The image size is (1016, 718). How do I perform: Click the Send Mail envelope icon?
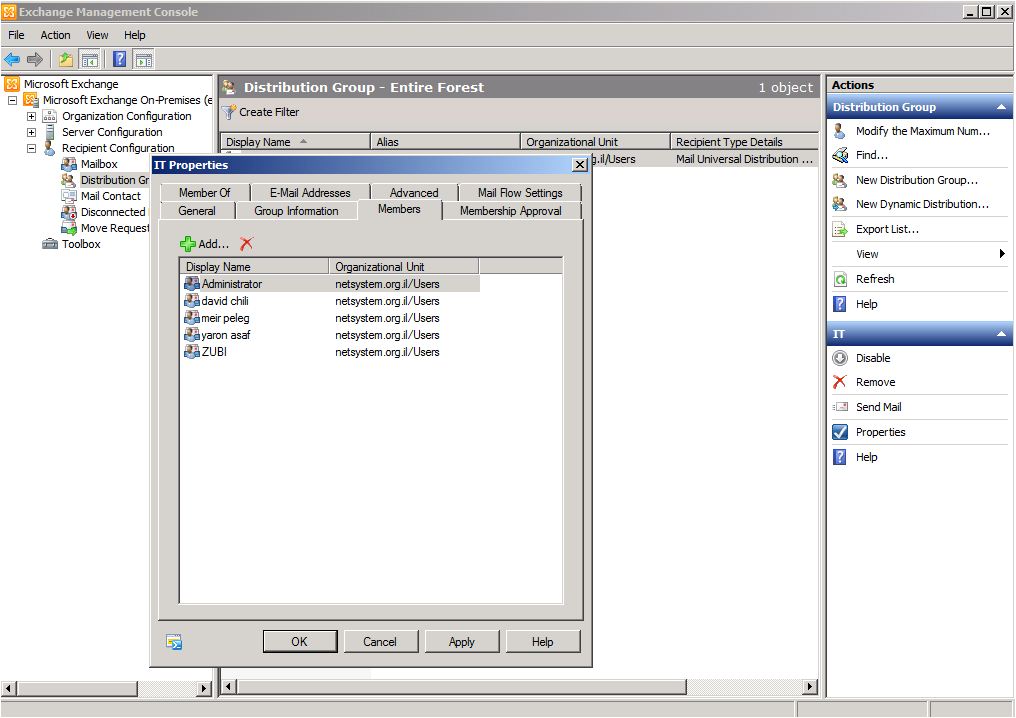[x=840, y=407]
